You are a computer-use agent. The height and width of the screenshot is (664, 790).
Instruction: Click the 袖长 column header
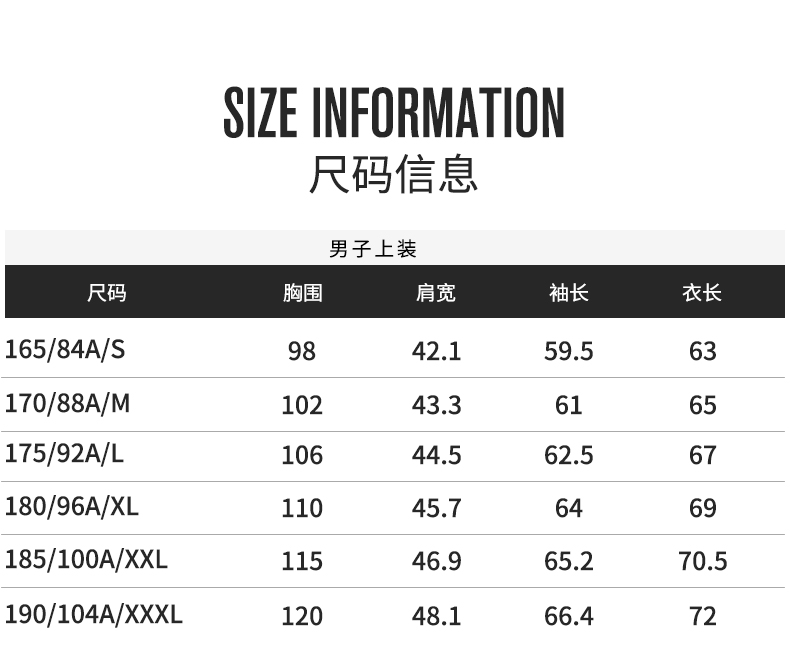(568, 293)
